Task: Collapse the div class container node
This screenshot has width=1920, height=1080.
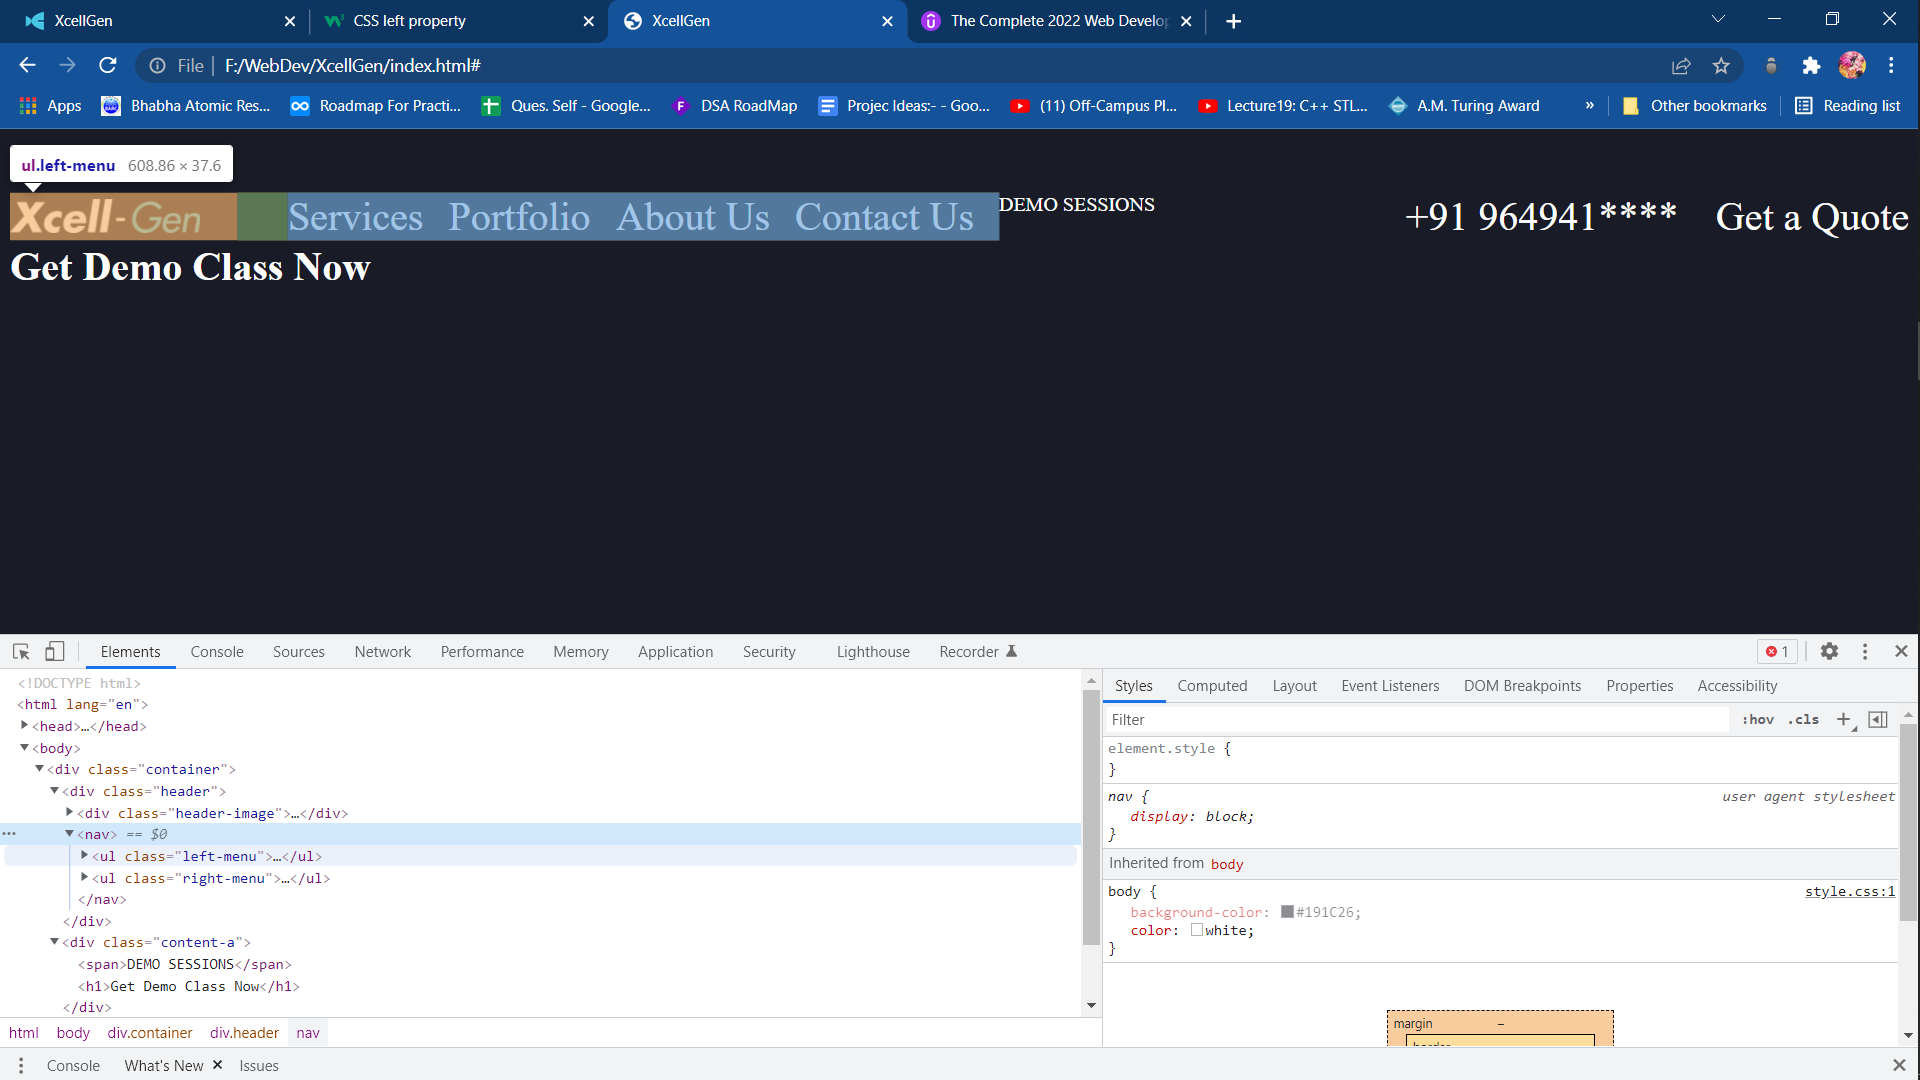Action: pos(39,768)
